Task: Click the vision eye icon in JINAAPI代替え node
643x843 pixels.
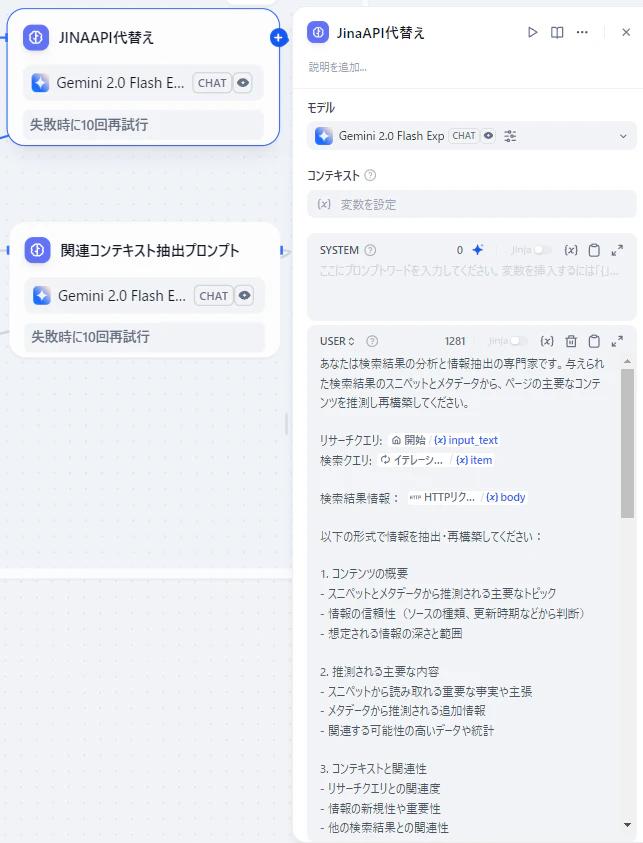Action: [243, 83]
